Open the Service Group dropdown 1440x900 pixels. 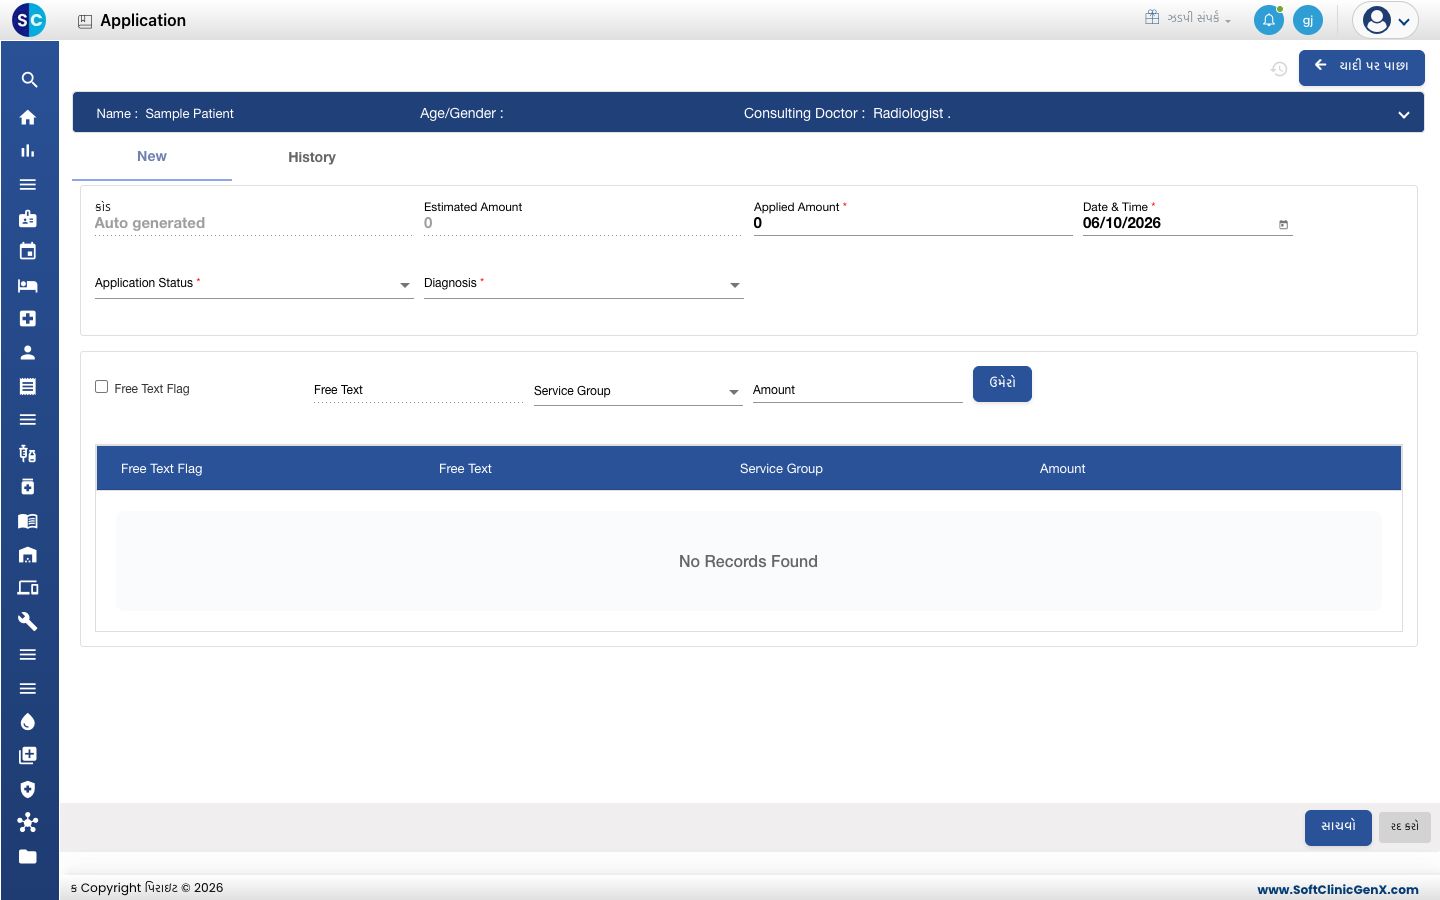click(x=637, y=391)
